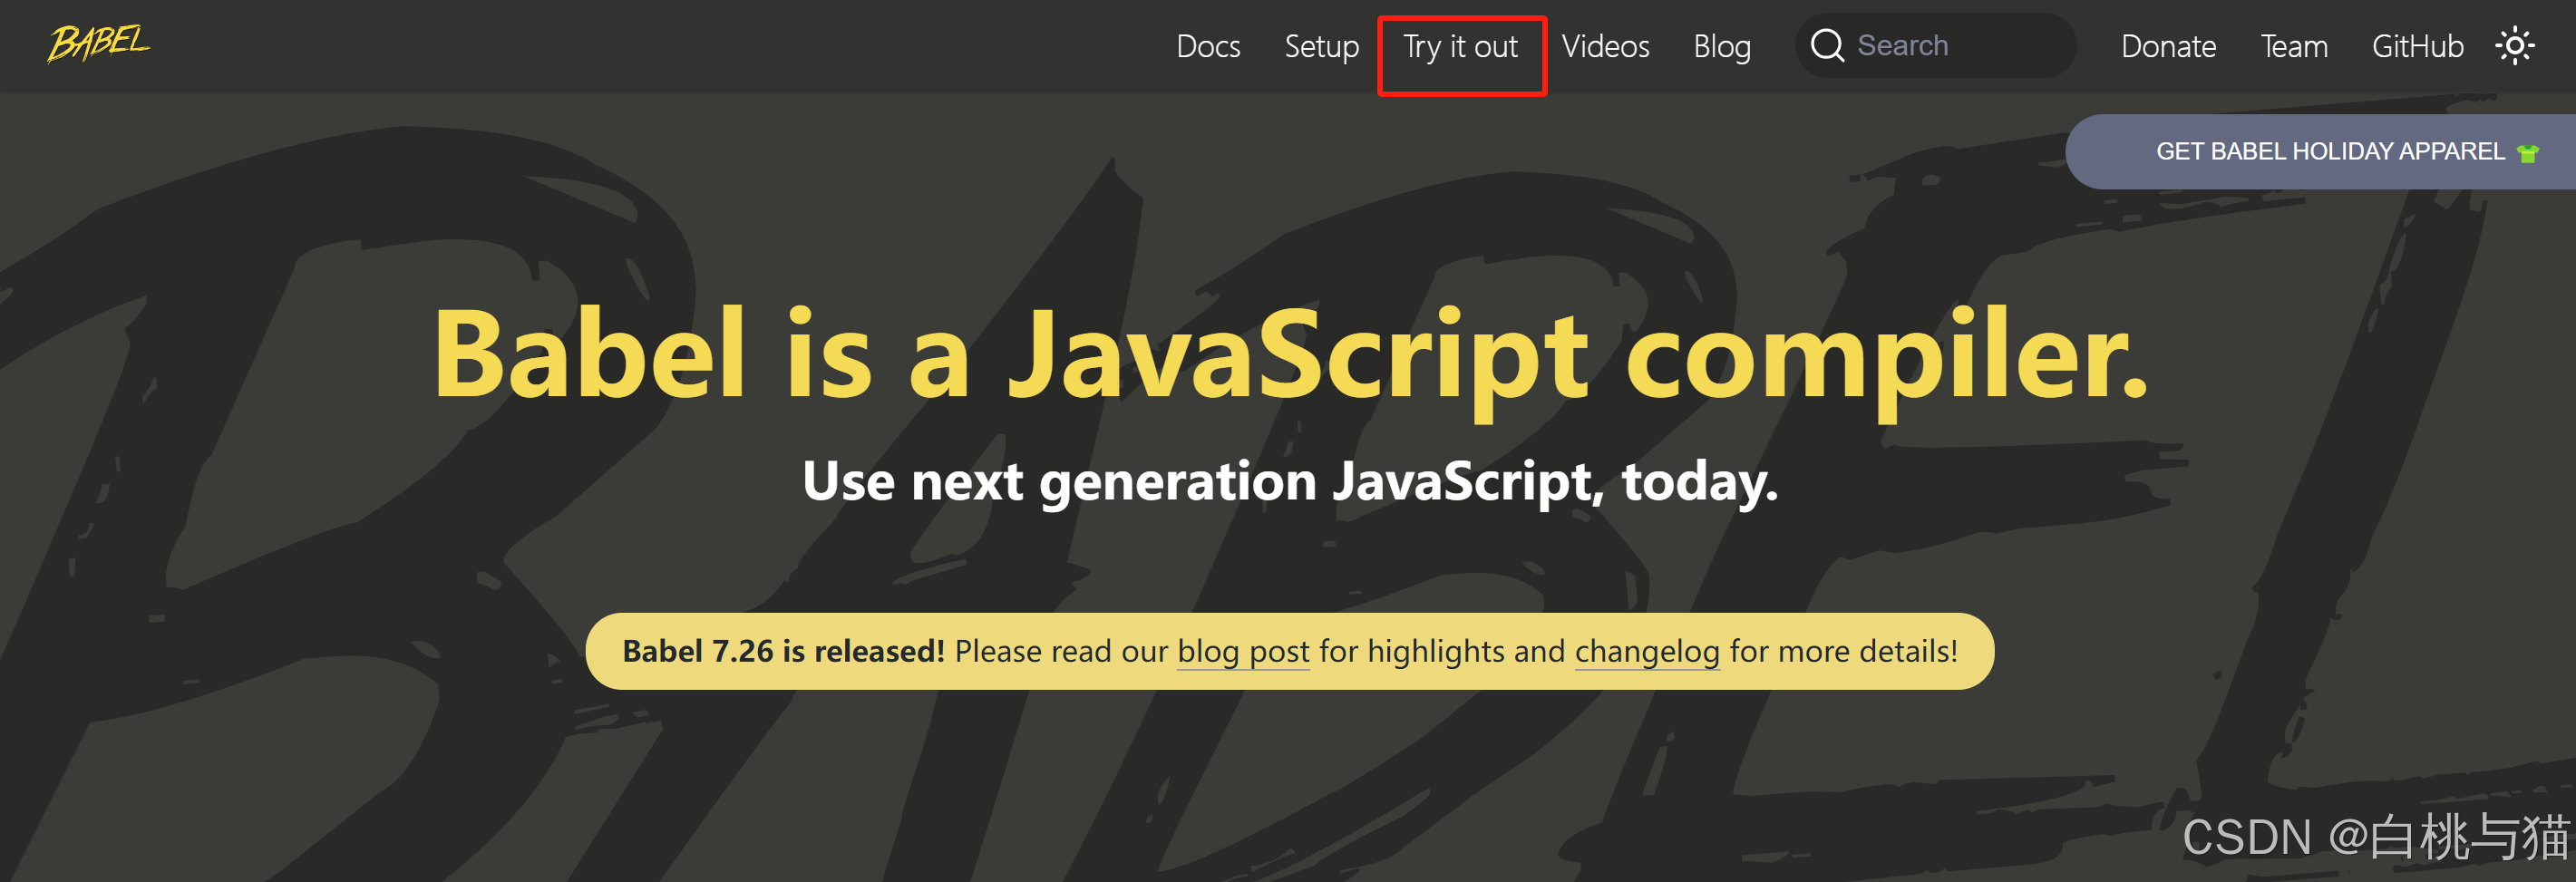
Task: Click the Babel logo in the navbar
Action: (x=98, y=43)
